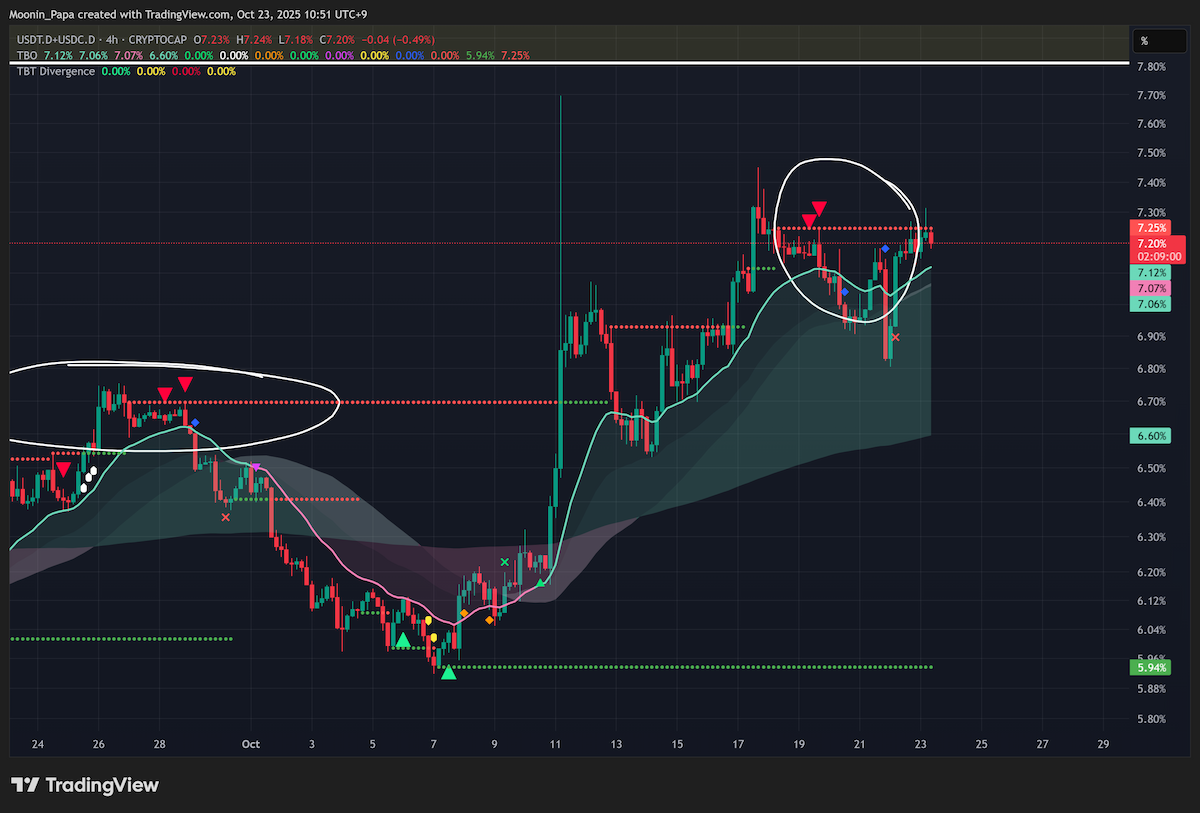Click the 6.50% price axis label
This screenshot has height=813, width=1200.
[x=1151, y=468]
